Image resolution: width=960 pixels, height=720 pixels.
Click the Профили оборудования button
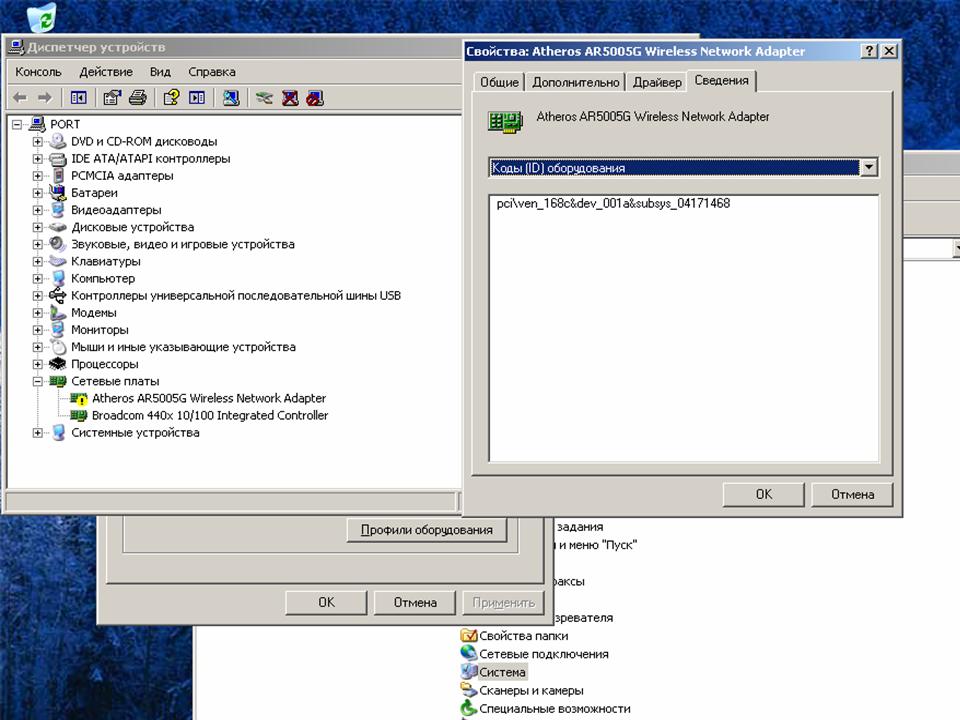[x=426, y=530]
